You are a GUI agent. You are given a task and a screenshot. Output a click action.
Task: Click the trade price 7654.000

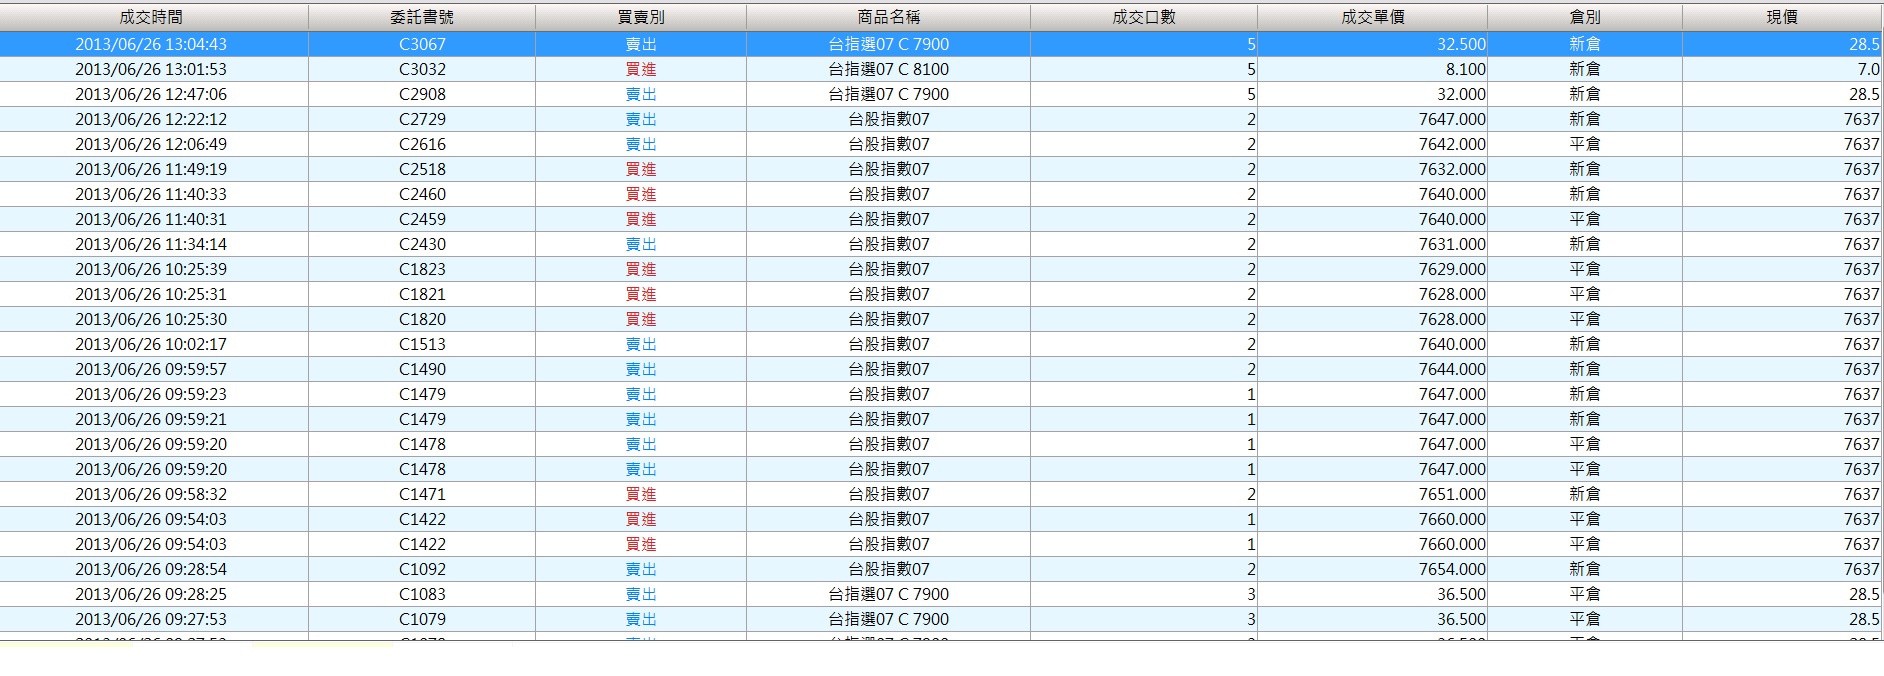pos(1452,569)
